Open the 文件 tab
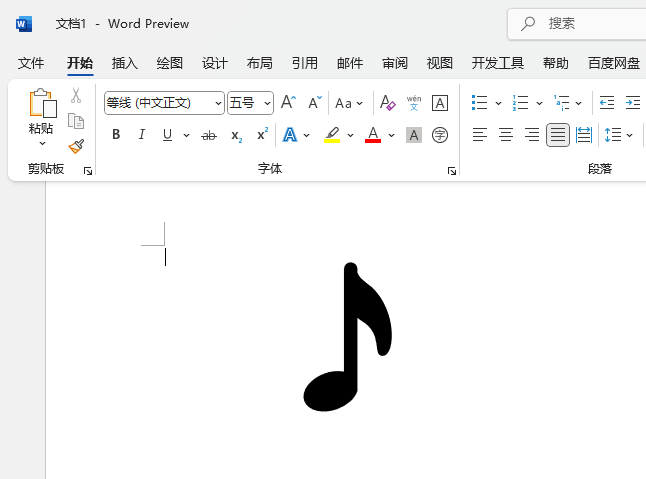The height and width of the screenshot is (479, 646). tap(31, 63)
